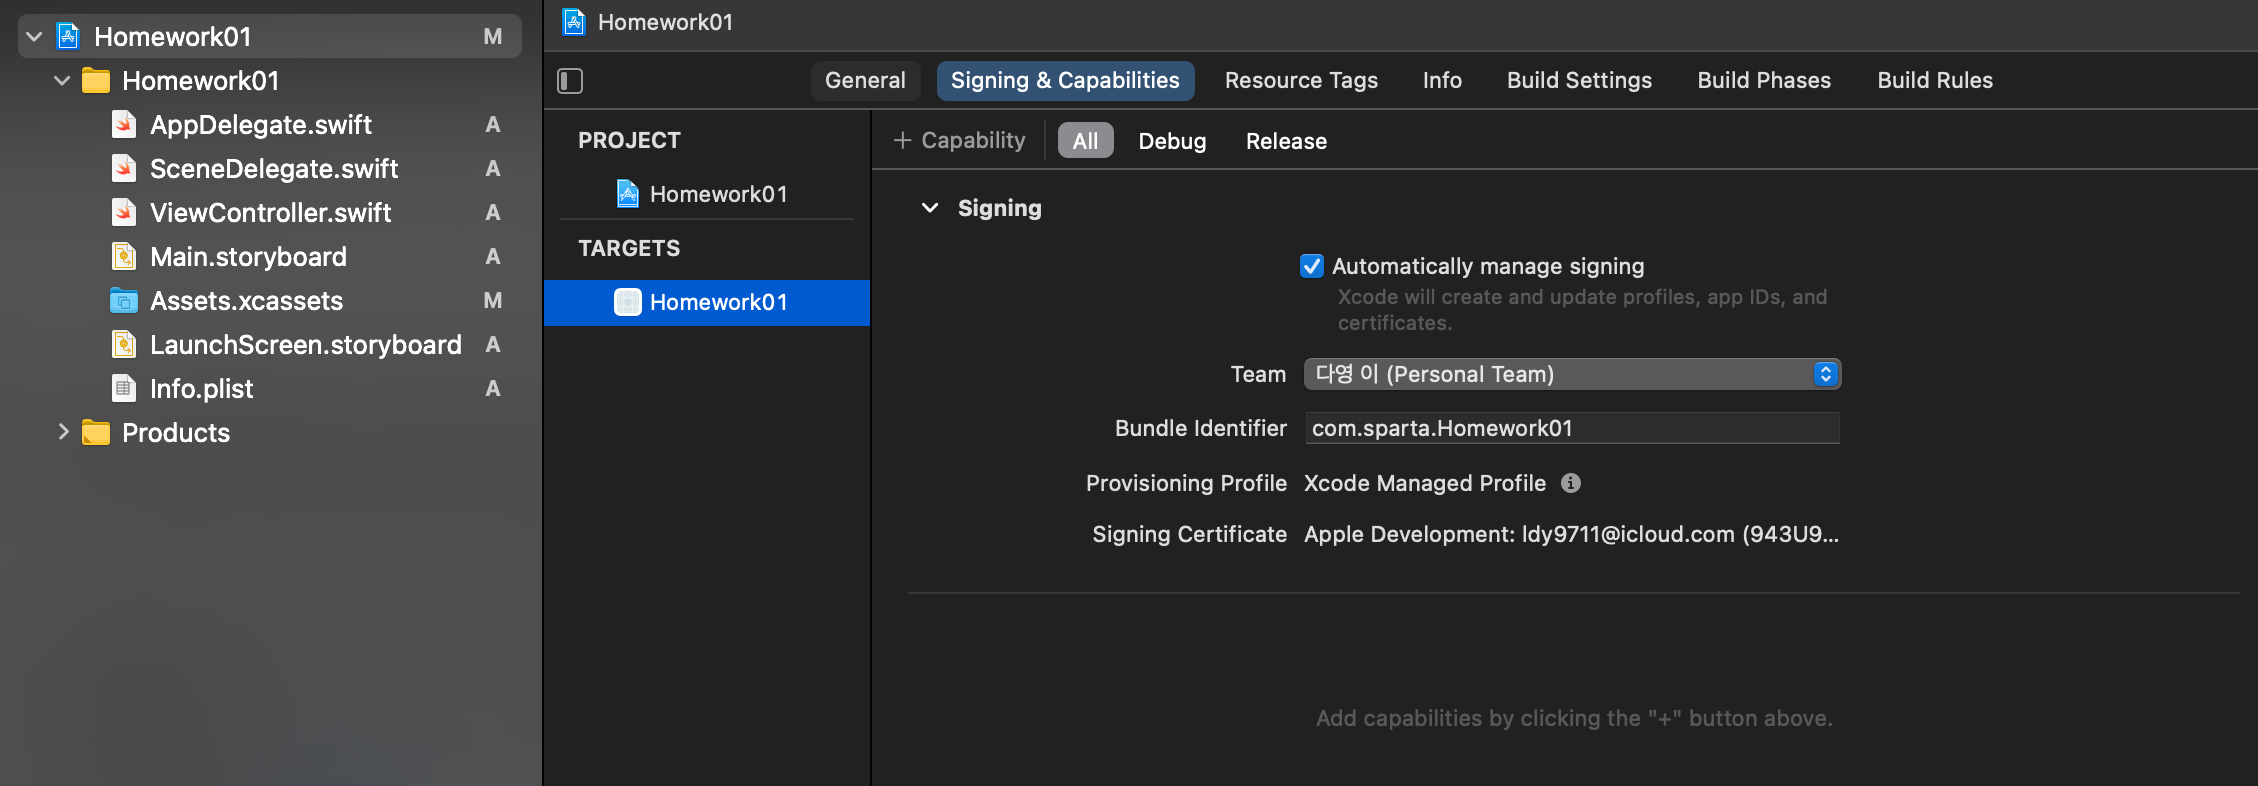
Task: Select the Signing & Capabilities tab
Action: (1065, 81)
